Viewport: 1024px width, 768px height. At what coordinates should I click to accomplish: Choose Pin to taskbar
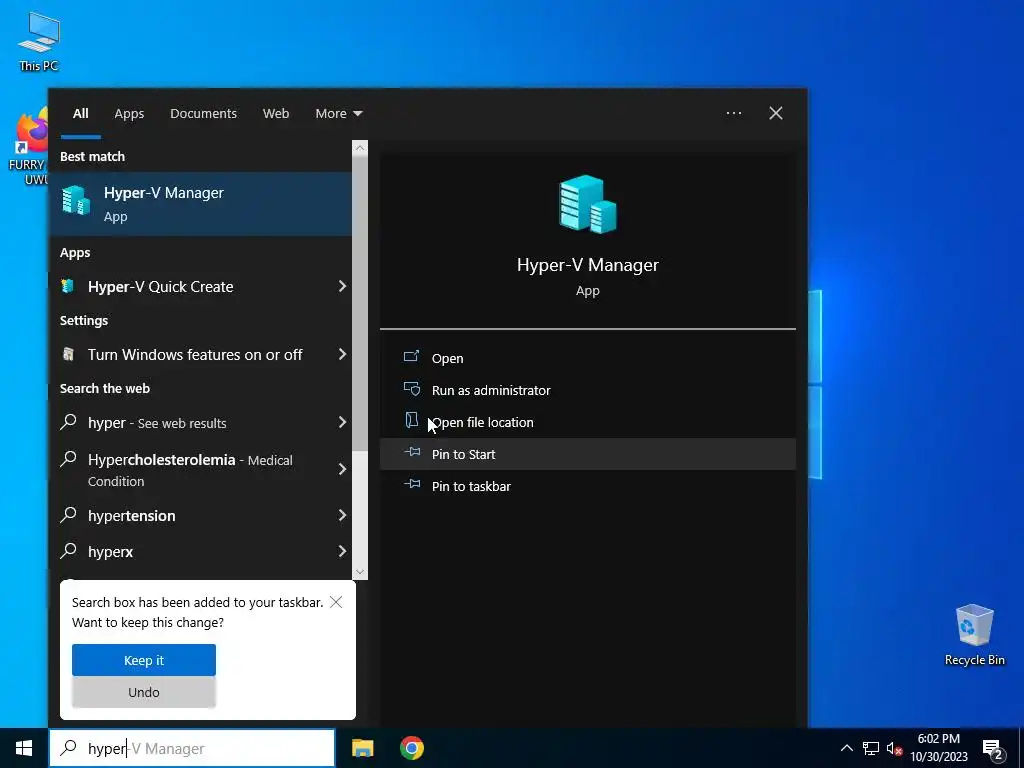tap(587, 486)
